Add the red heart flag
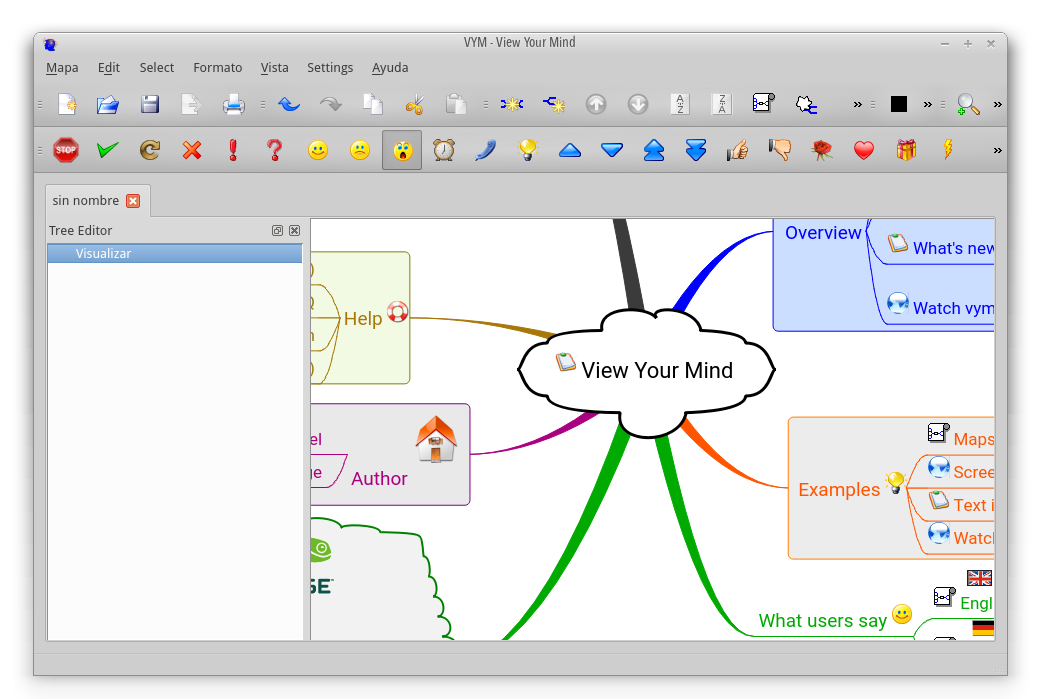This screenshot has width=1041, height=699. tap(864, 150)
